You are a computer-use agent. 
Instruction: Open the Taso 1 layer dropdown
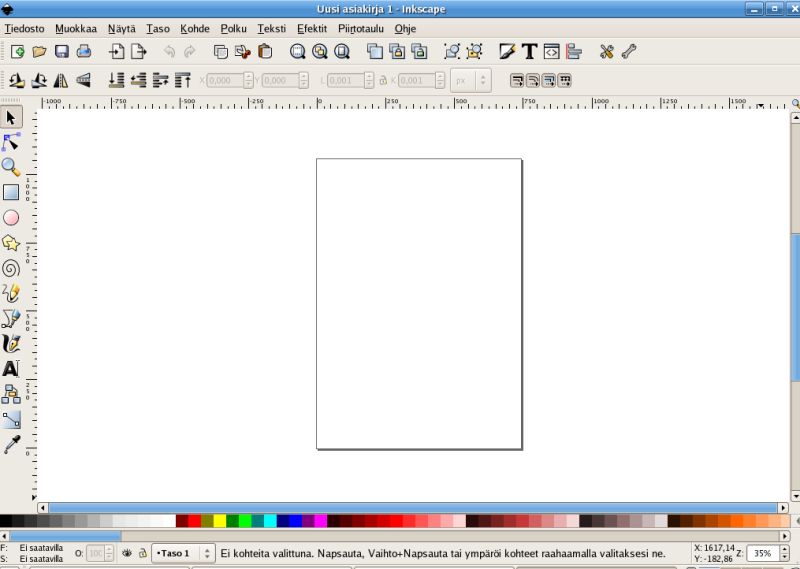(207, 552)
